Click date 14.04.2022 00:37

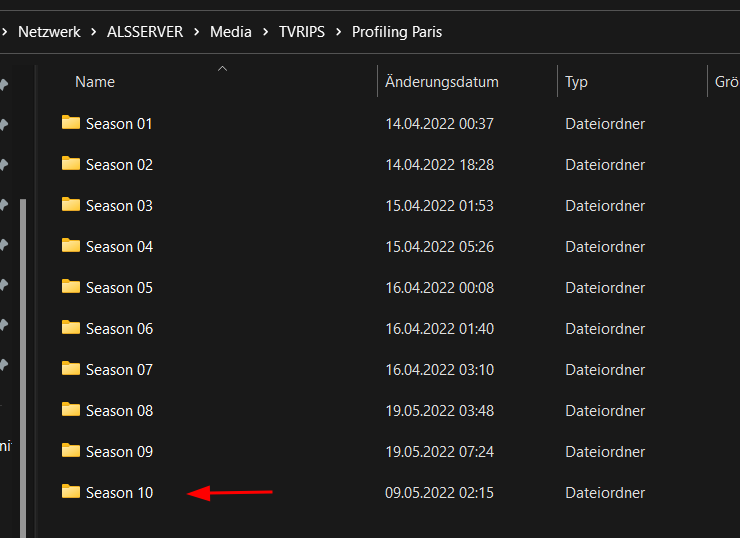439,124
